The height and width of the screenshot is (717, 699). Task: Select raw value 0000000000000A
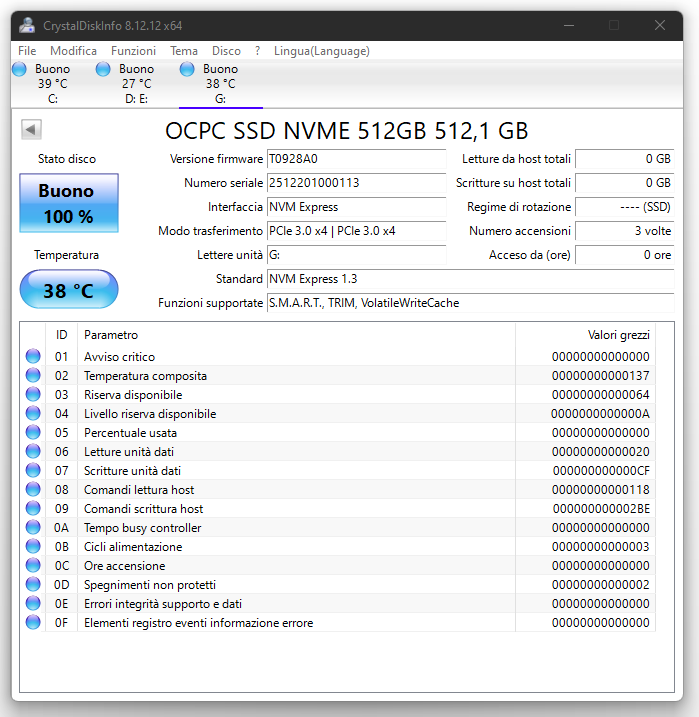[600, 414]
